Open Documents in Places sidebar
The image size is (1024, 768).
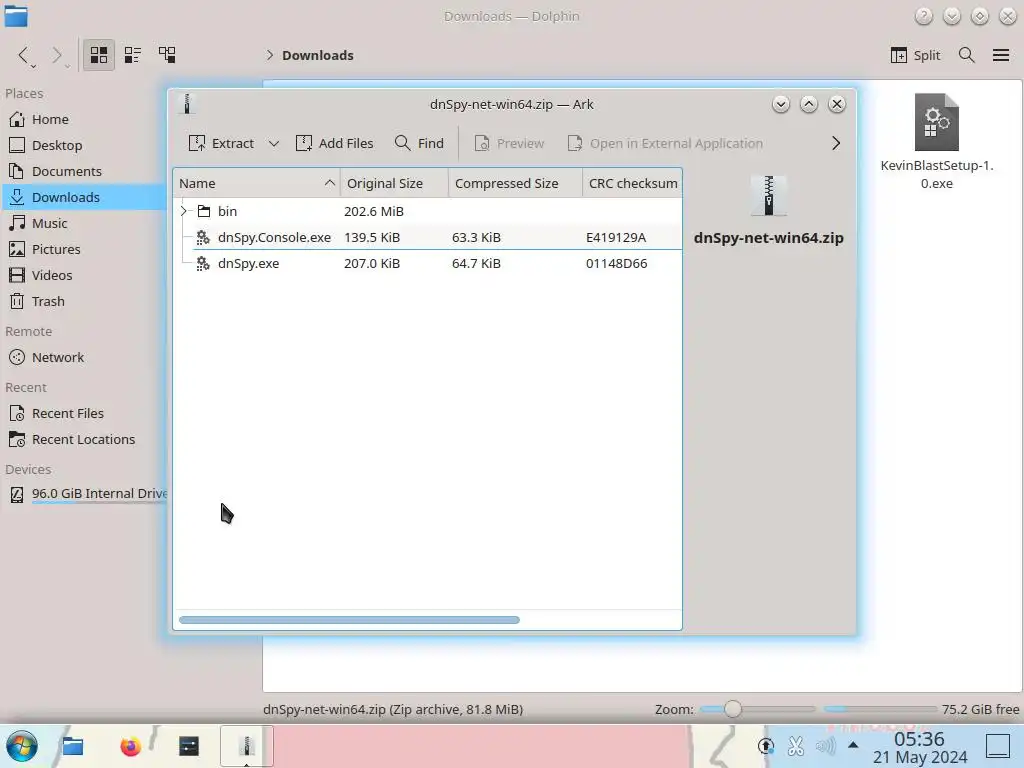point(84,172)
